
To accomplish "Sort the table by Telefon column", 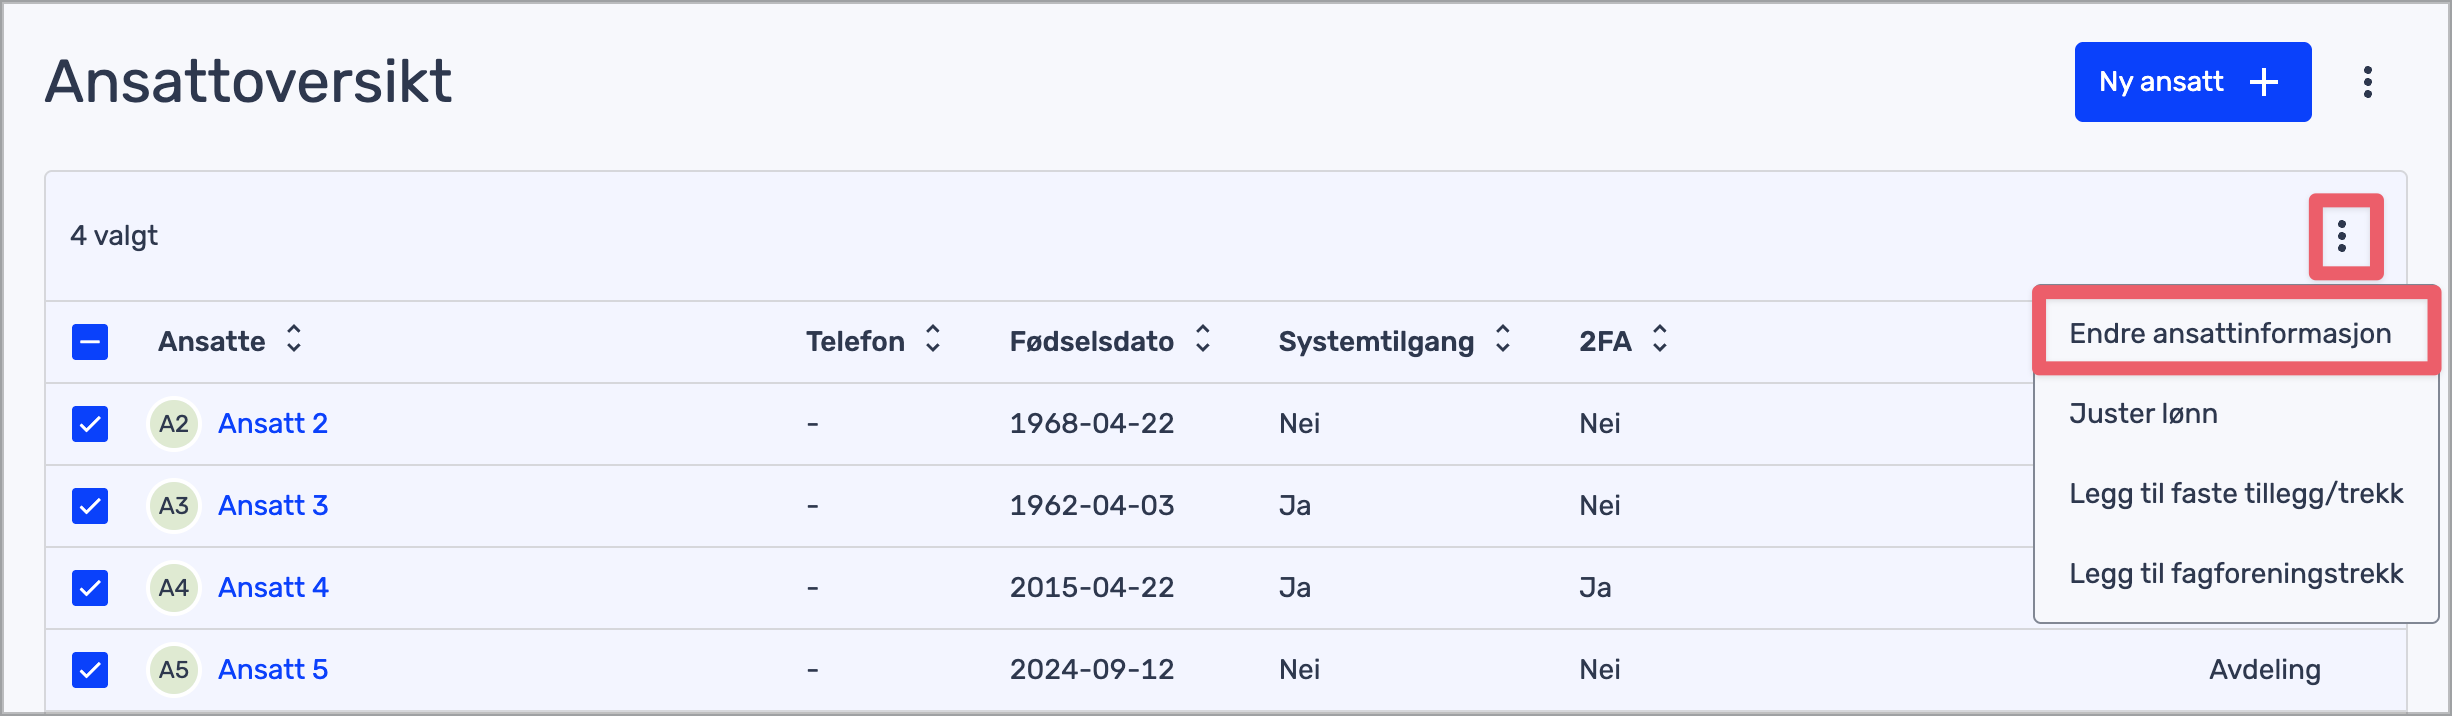I will coord(933,341).
